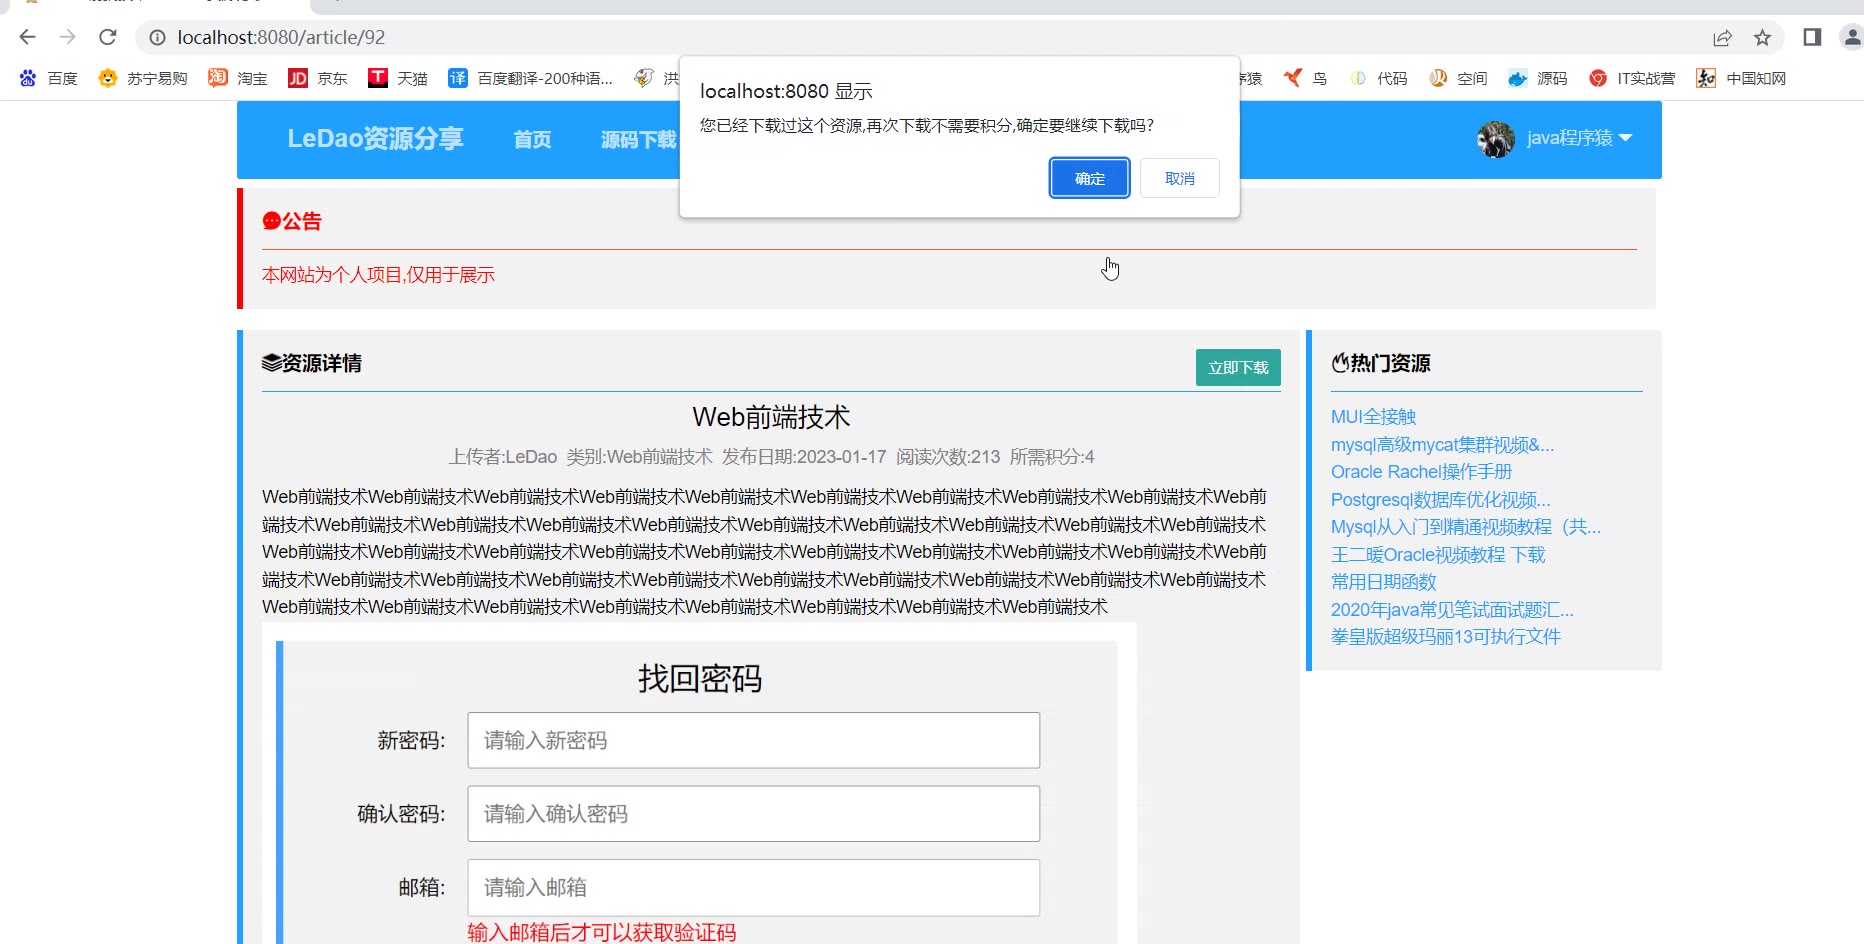Open the 空间 bookmark
The image size is (1864, 944).
coord(1458,78)
